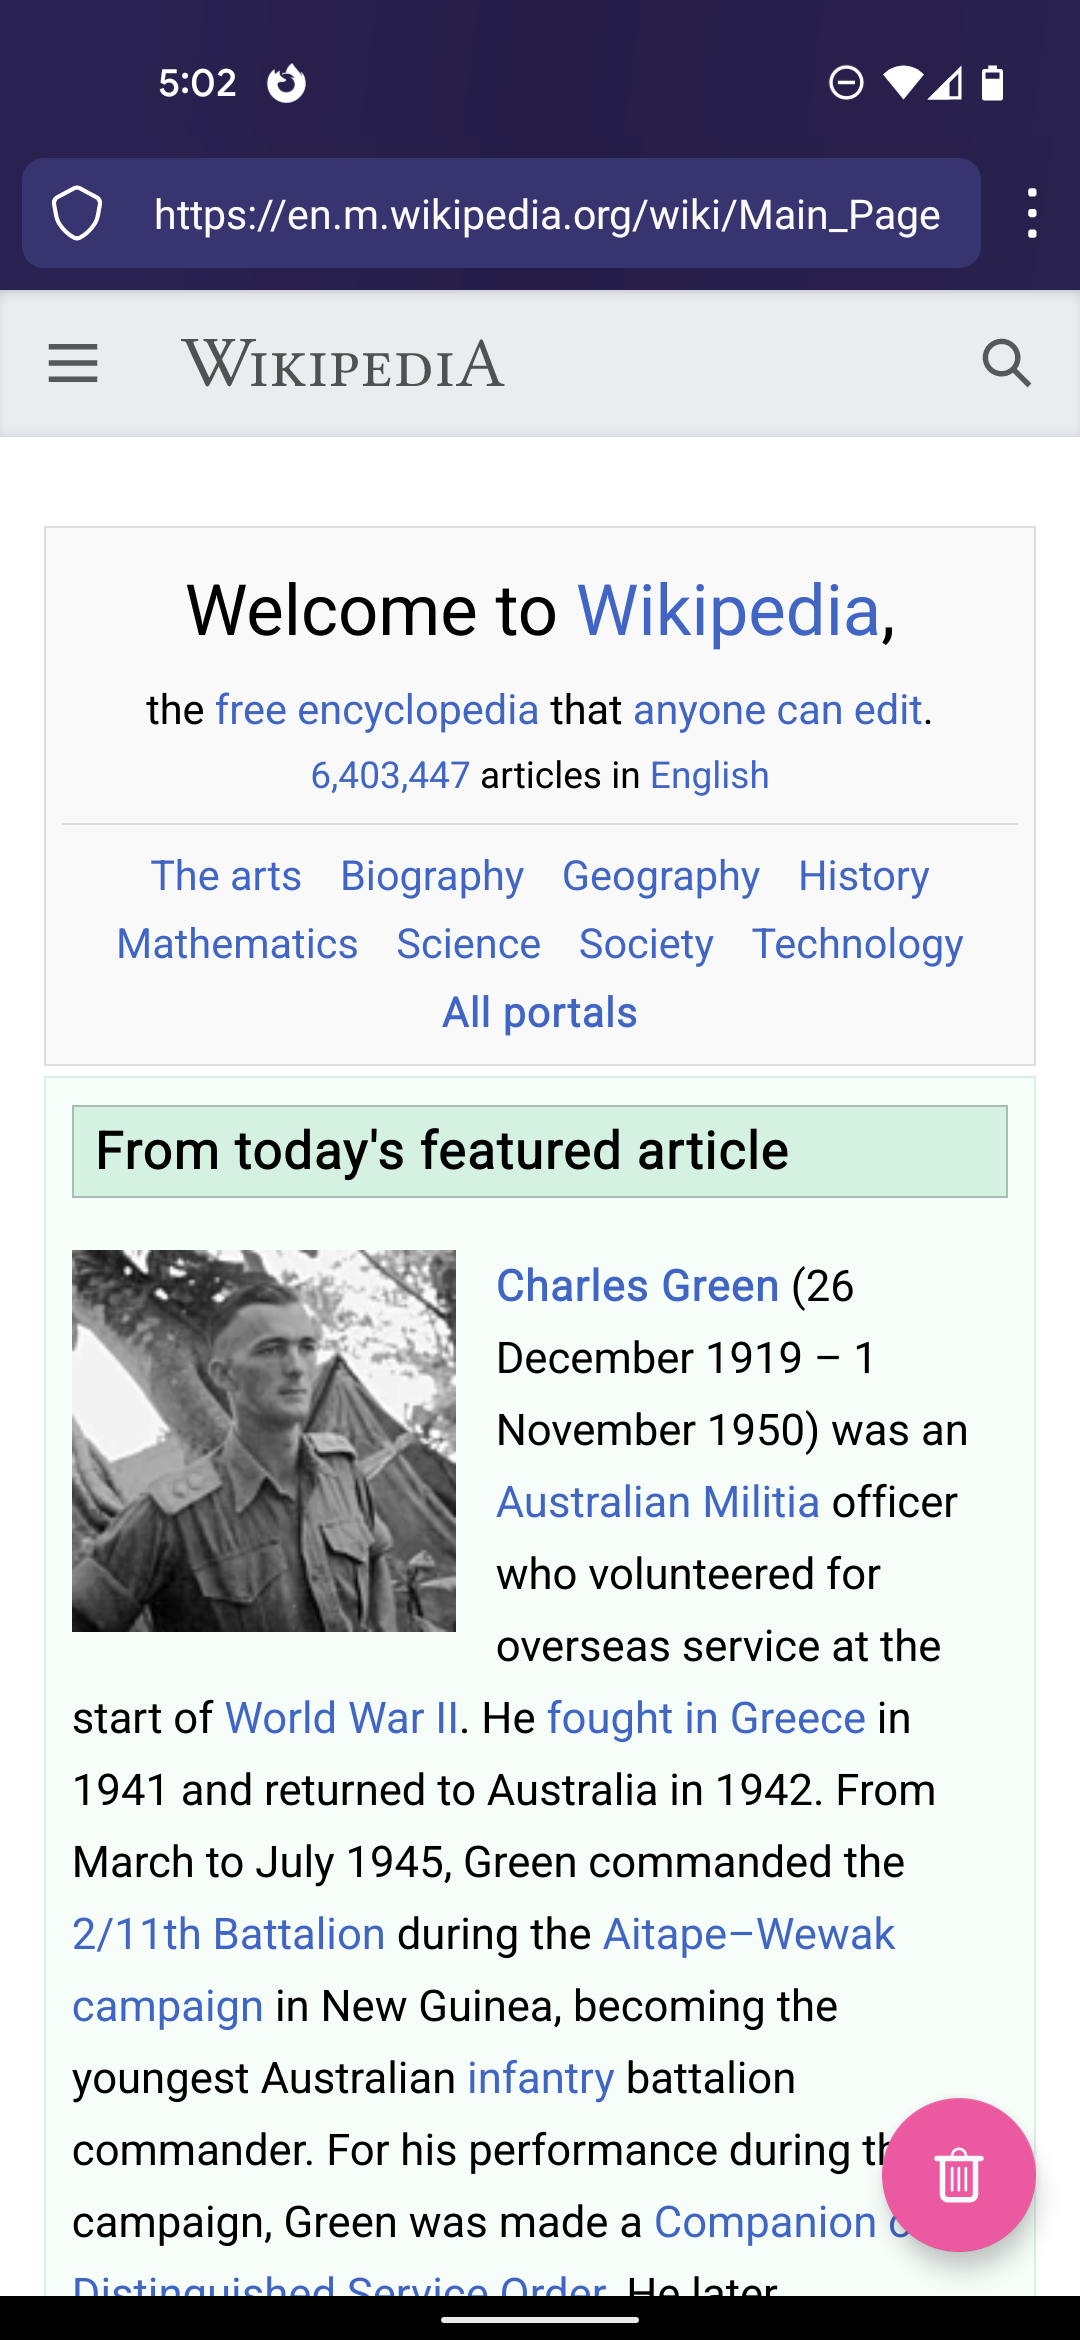Focus the browser URL address bar

[546, 214]
